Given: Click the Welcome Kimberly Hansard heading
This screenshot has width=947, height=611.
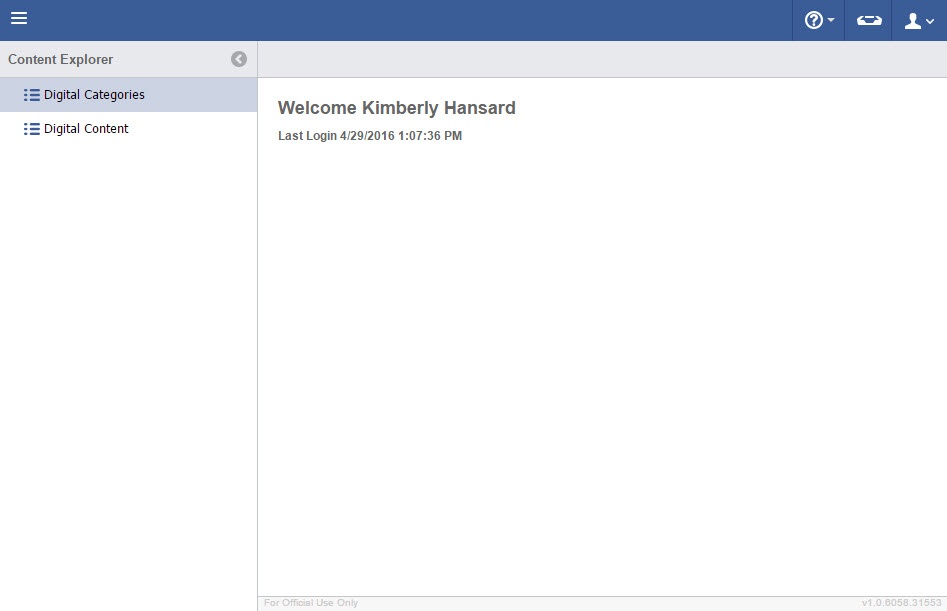Looking at the screenshot, I should pos(396,108).
